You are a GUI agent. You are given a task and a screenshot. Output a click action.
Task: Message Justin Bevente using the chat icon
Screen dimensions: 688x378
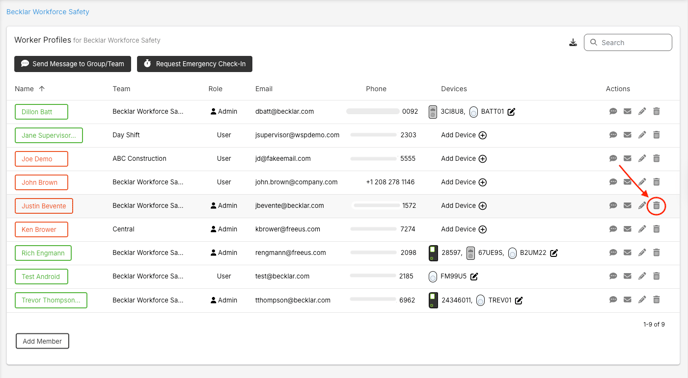coord(613,205)
